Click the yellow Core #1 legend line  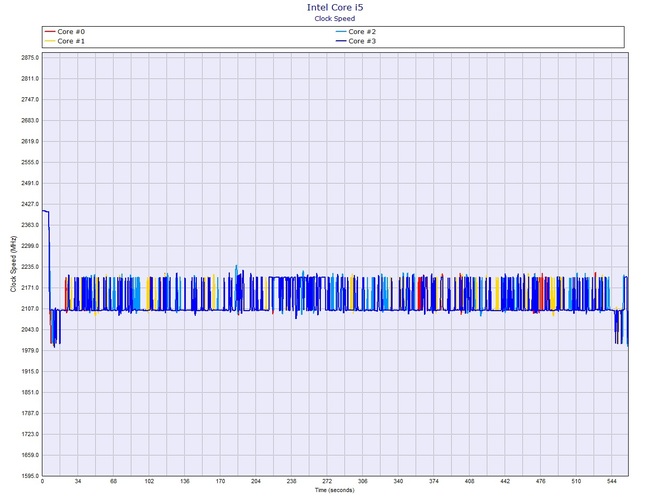pos(50,41)
